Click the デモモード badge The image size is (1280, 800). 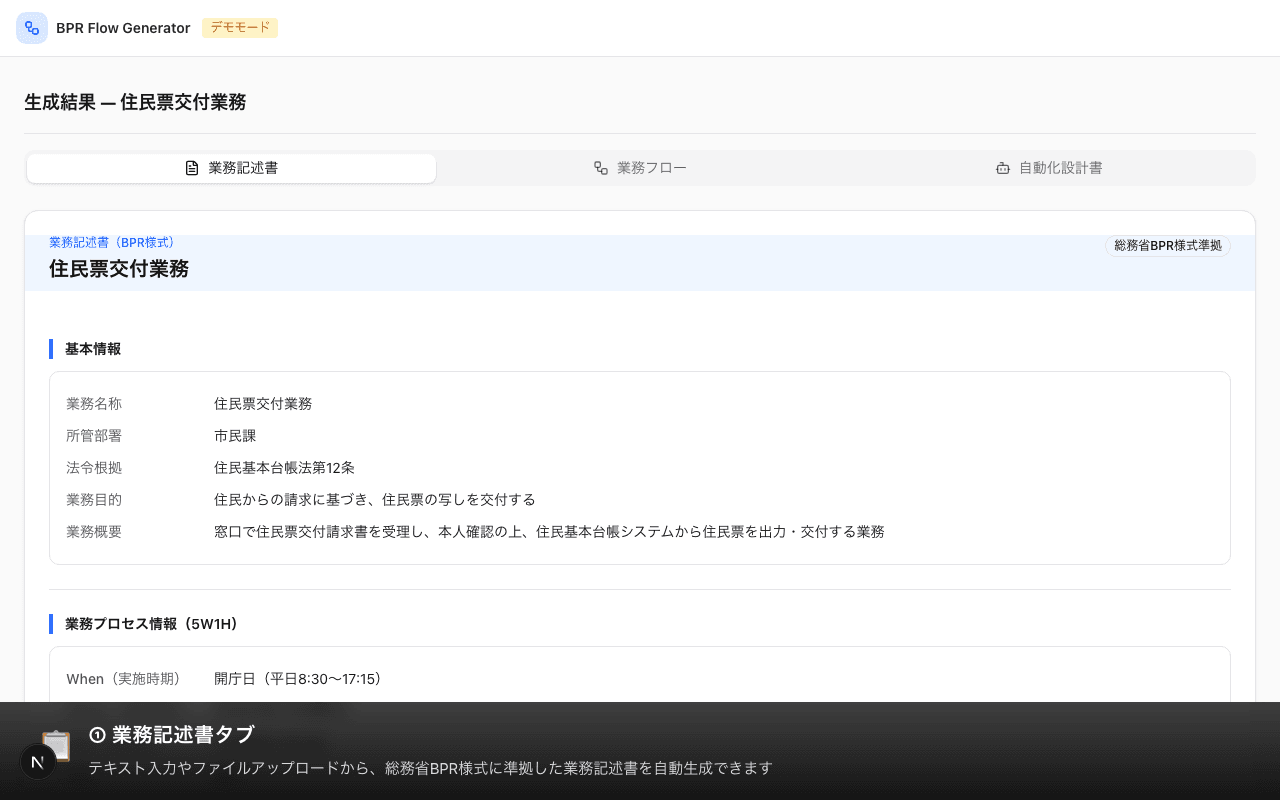(240, 28)
